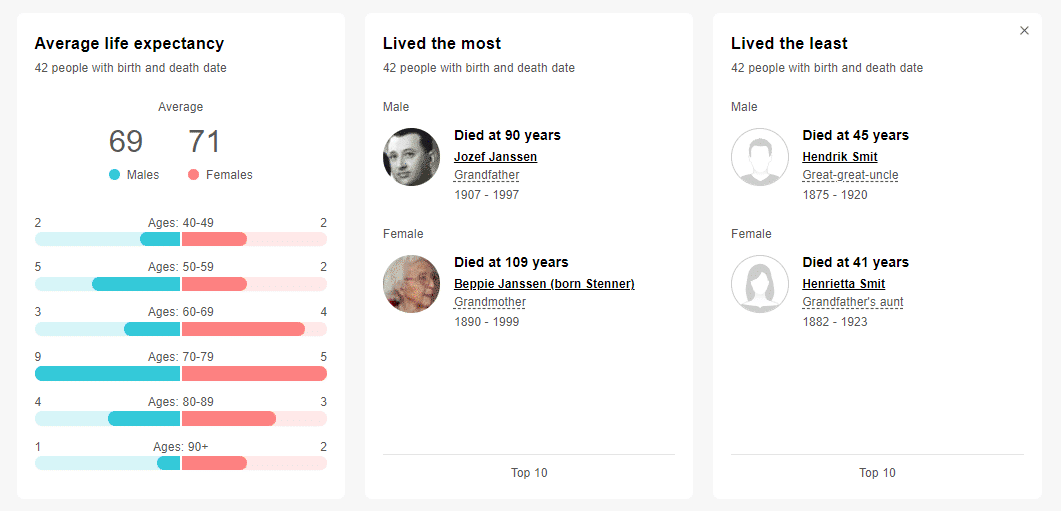This screenshot has width=1061, height=511.
Task: Open Beppie Janssen's profile photo
Action: pos(411,284)
